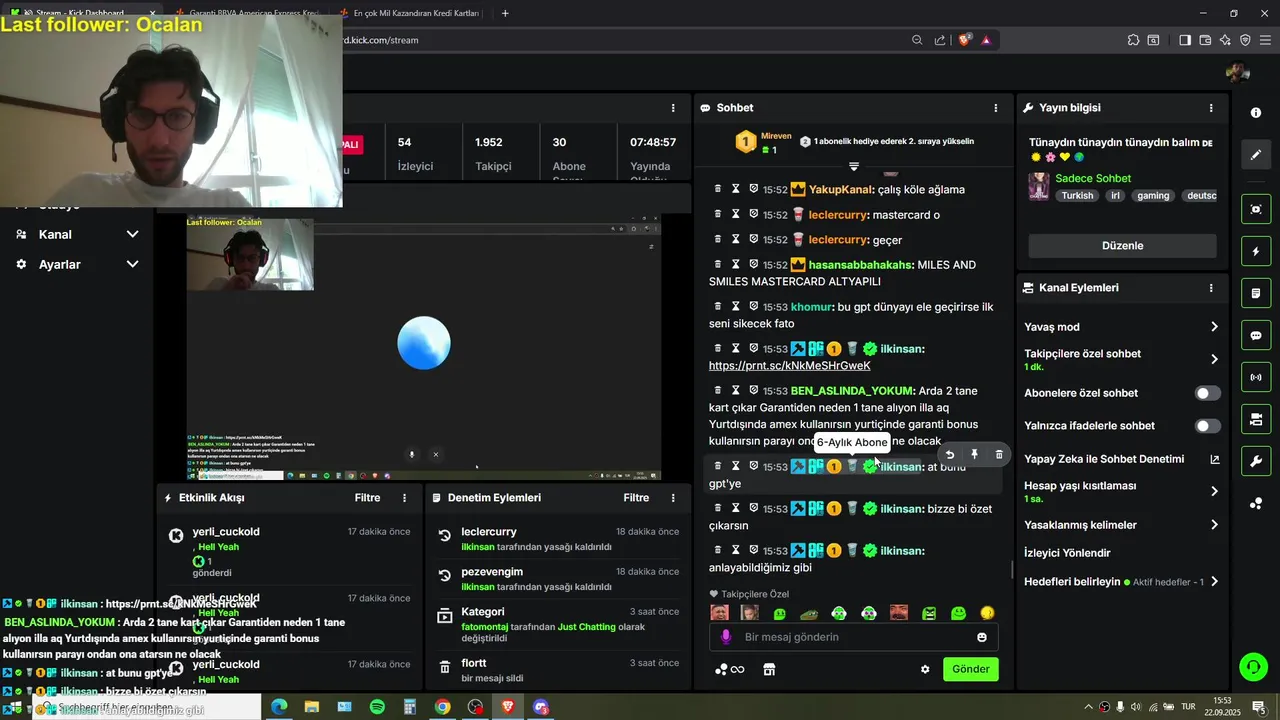The width and height of the screenshot is (1280, 720).
Task: Switch to En çok Mil Kazandıran tab
Action: coord(410,13)
